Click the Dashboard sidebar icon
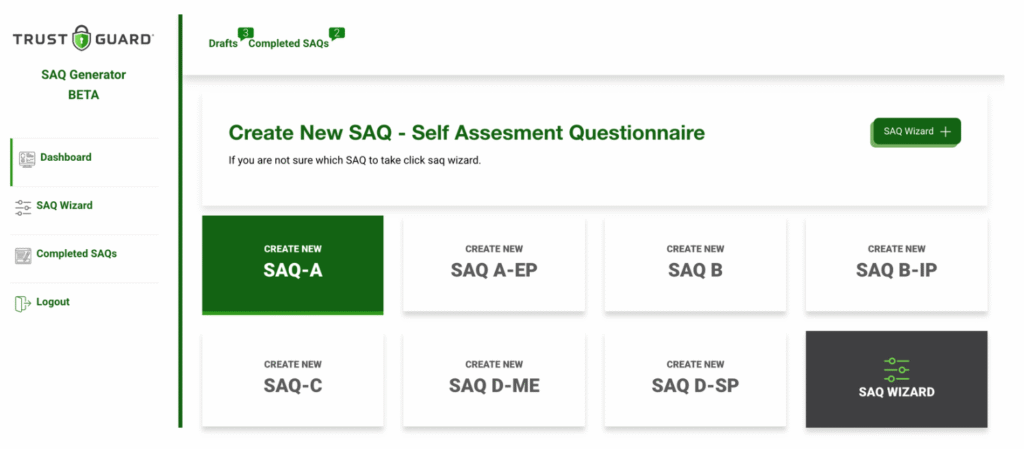The image size is (1024, 449). point(27,158)
